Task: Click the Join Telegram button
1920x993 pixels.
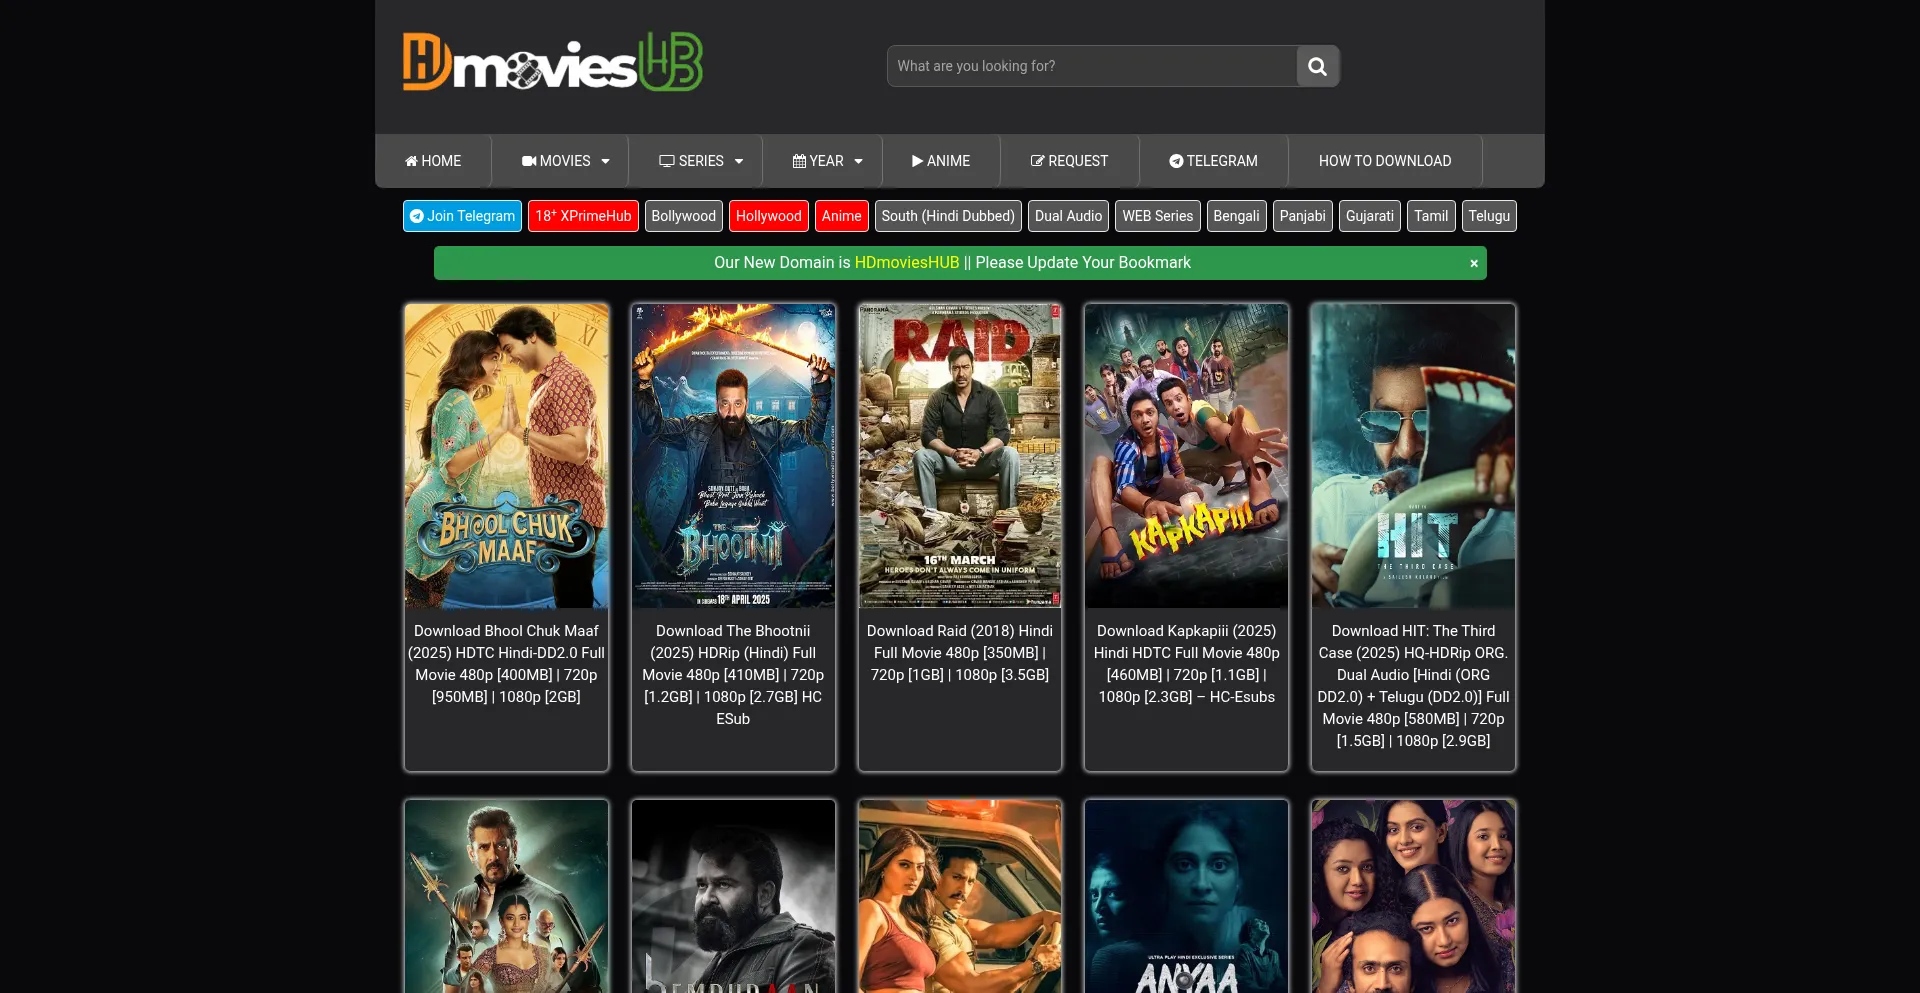Action: tap(462, 216)
